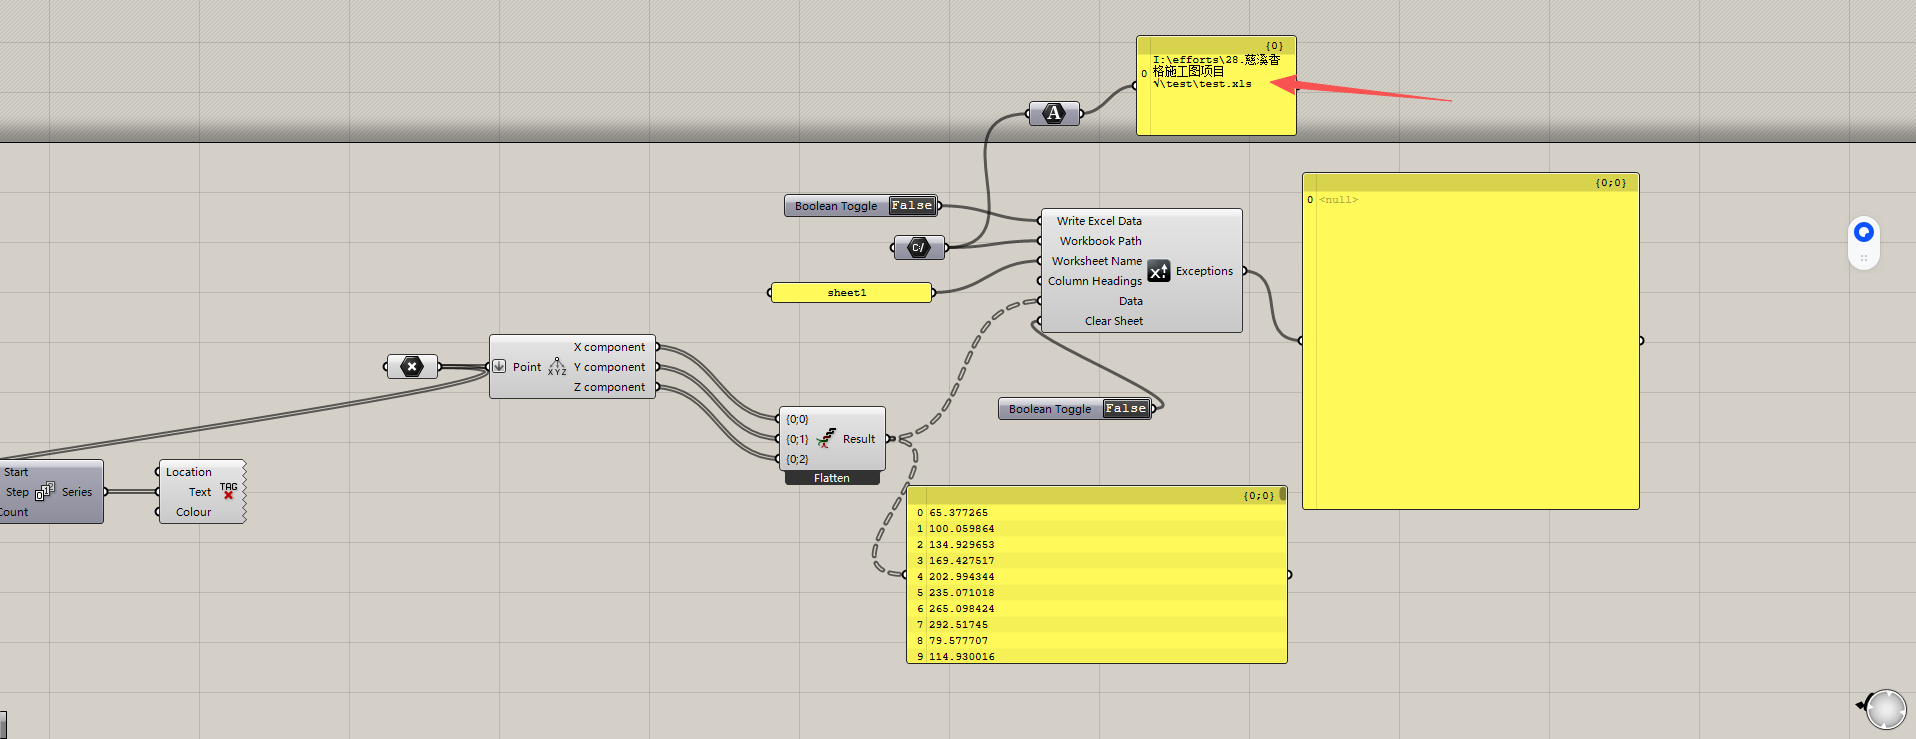Click the blue circle floating widget
The height and width of the screenshot is (739, 1916).
tap(1863, 232)
